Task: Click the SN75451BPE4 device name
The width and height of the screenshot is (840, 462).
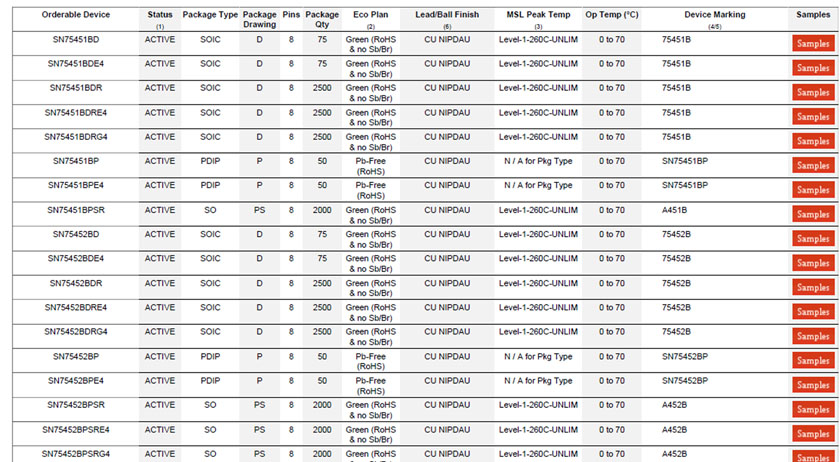Action: pyautogui.click(x=75, y=185)
